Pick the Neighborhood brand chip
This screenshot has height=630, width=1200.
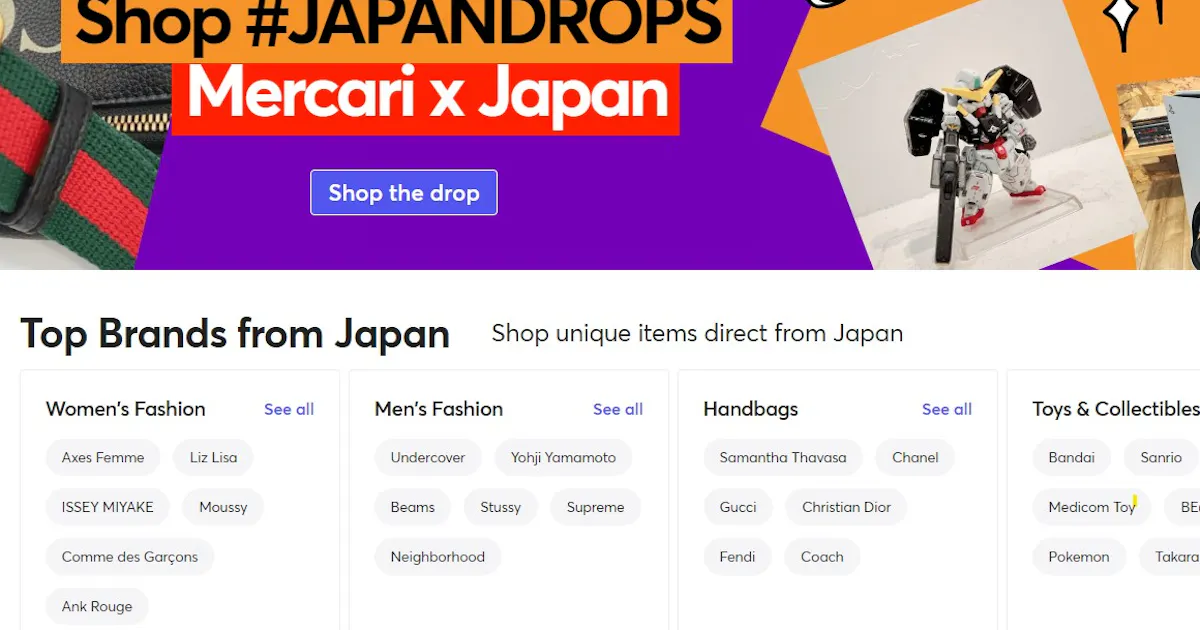(438, 557)
